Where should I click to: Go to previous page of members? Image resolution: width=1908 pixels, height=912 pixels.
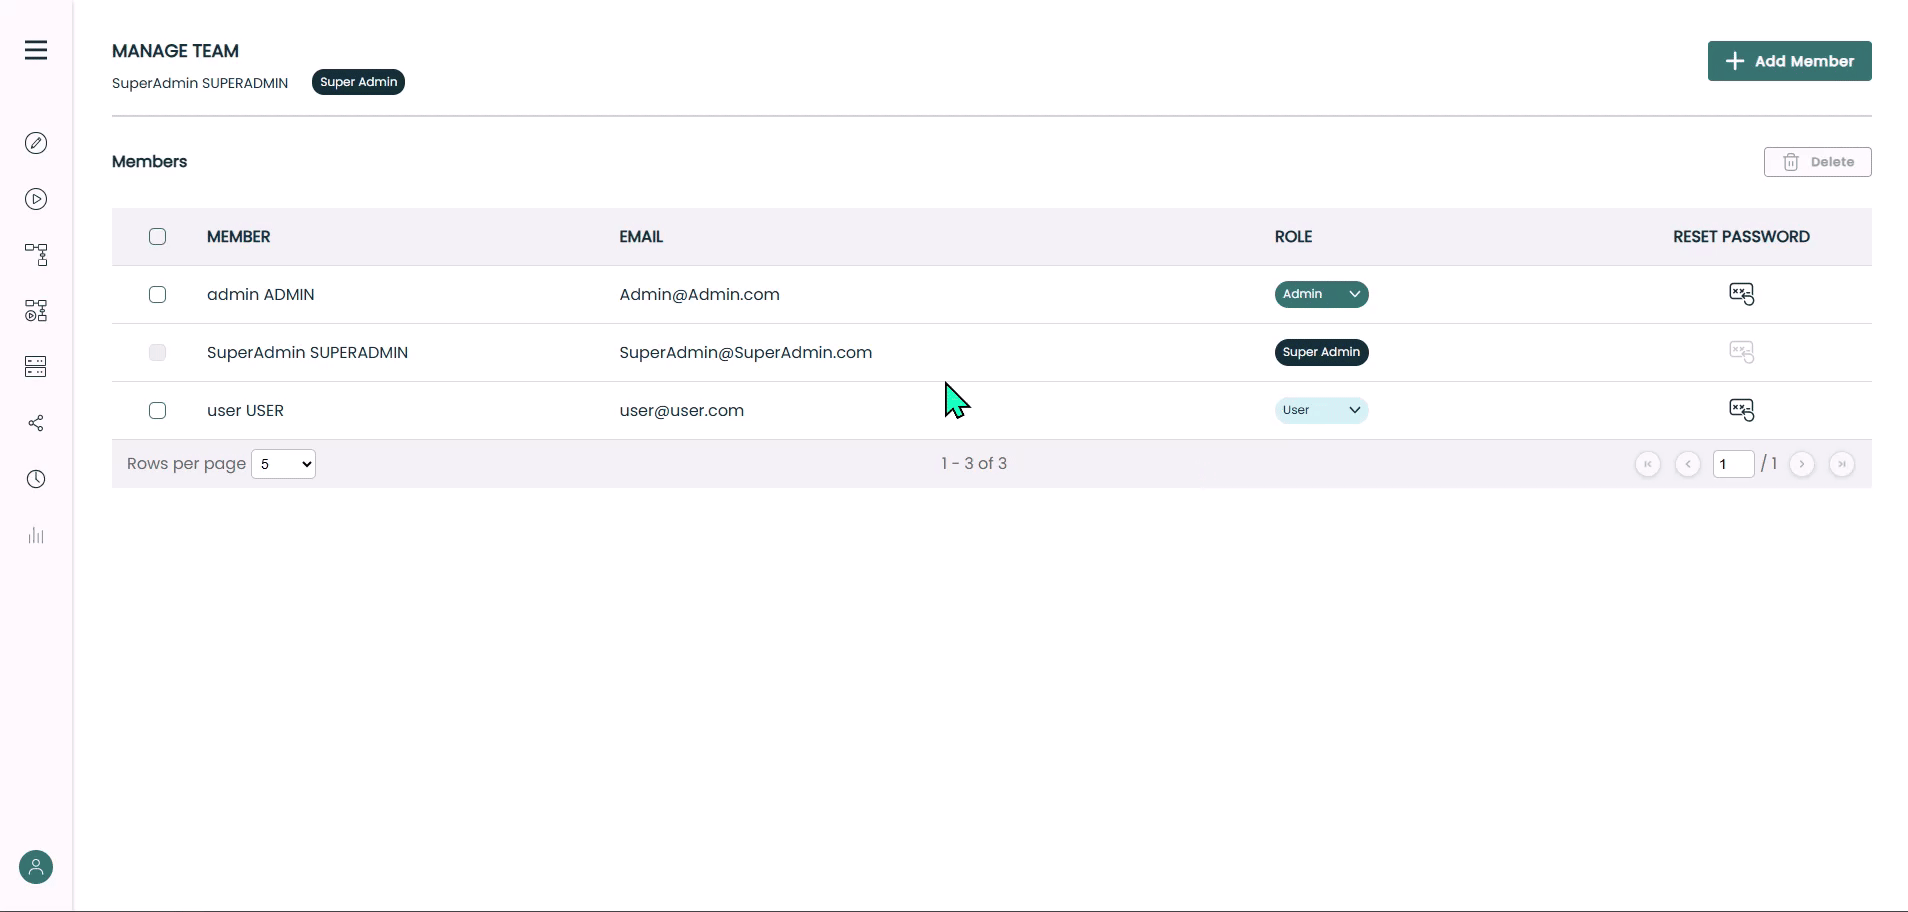pos(1688,464)
